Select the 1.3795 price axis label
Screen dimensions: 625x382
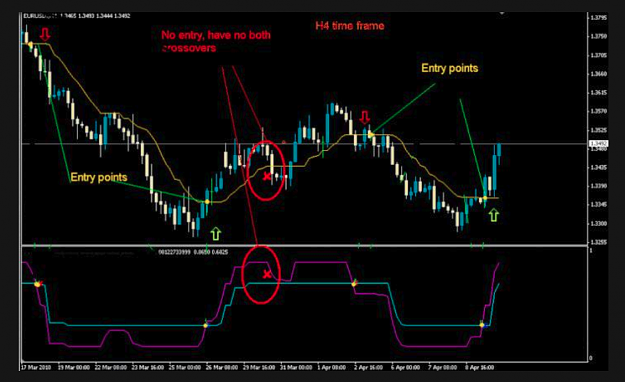(x=598, y=18)
